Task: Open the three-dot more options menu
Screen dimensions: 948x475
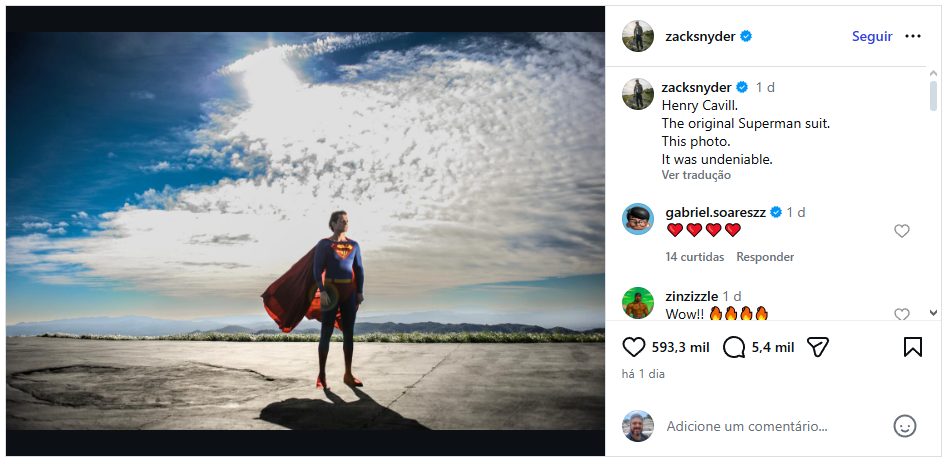Action: [912, 36]
